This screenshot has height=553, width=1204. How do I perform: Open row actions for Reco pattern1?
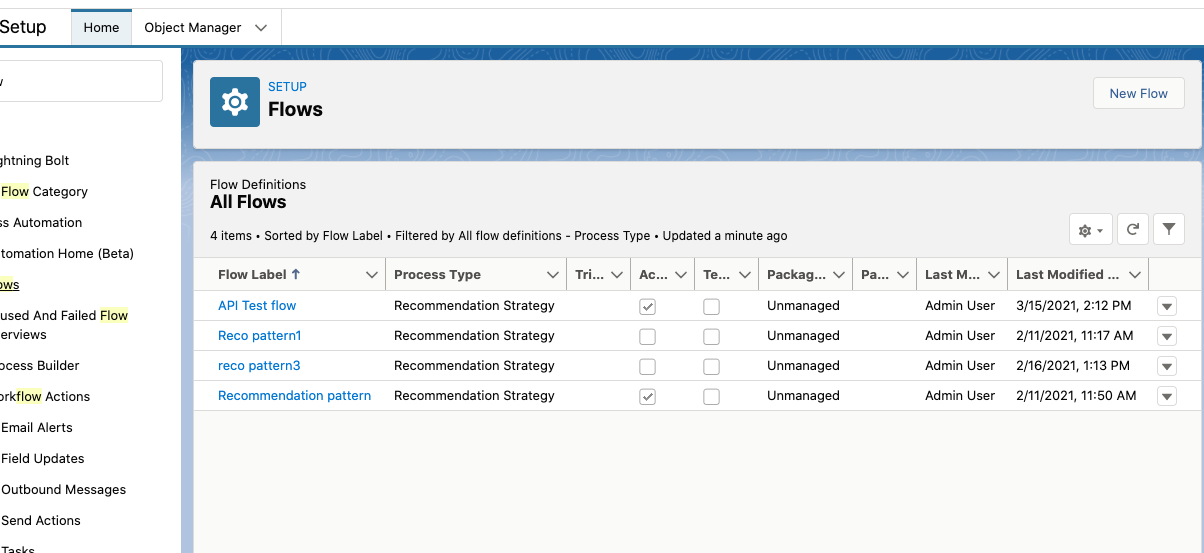1166,337
